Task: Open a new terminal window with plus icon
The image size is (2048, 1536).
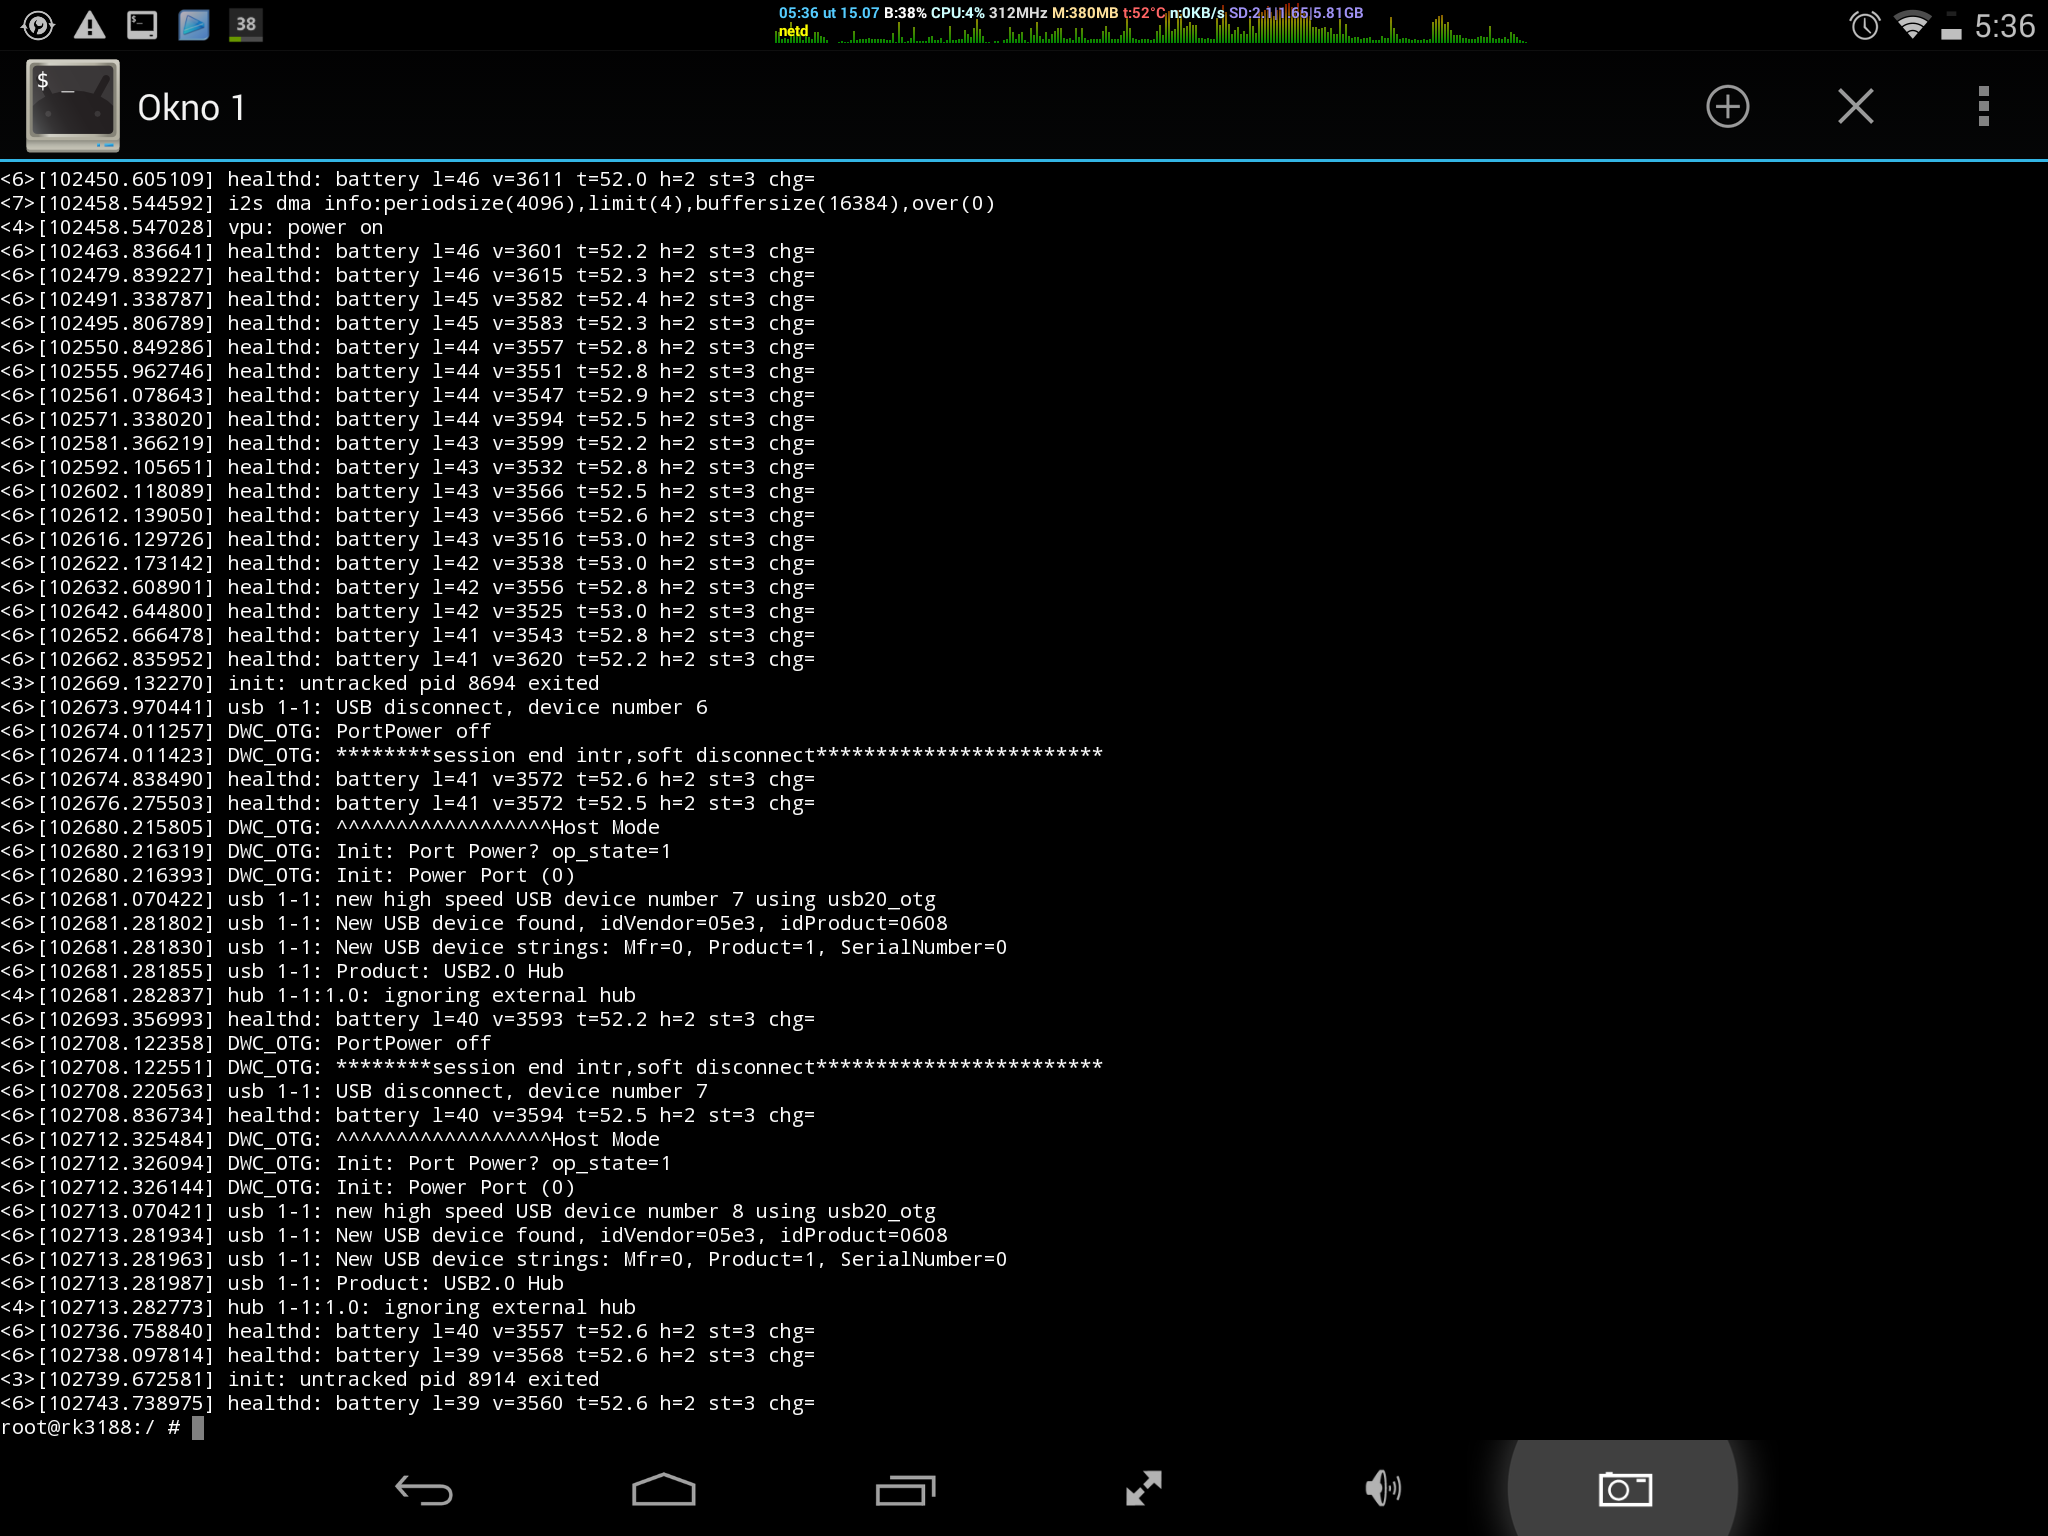Action: click(1727, 107)
